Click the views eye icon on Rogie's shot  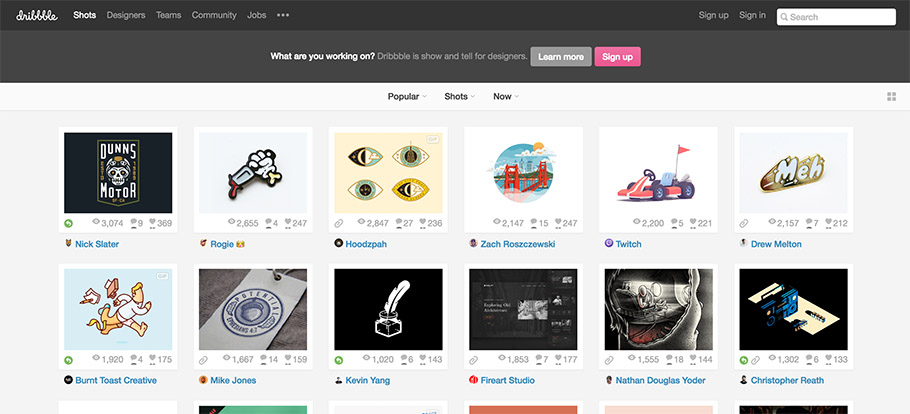pyautogui.click(x=232, y=223)
